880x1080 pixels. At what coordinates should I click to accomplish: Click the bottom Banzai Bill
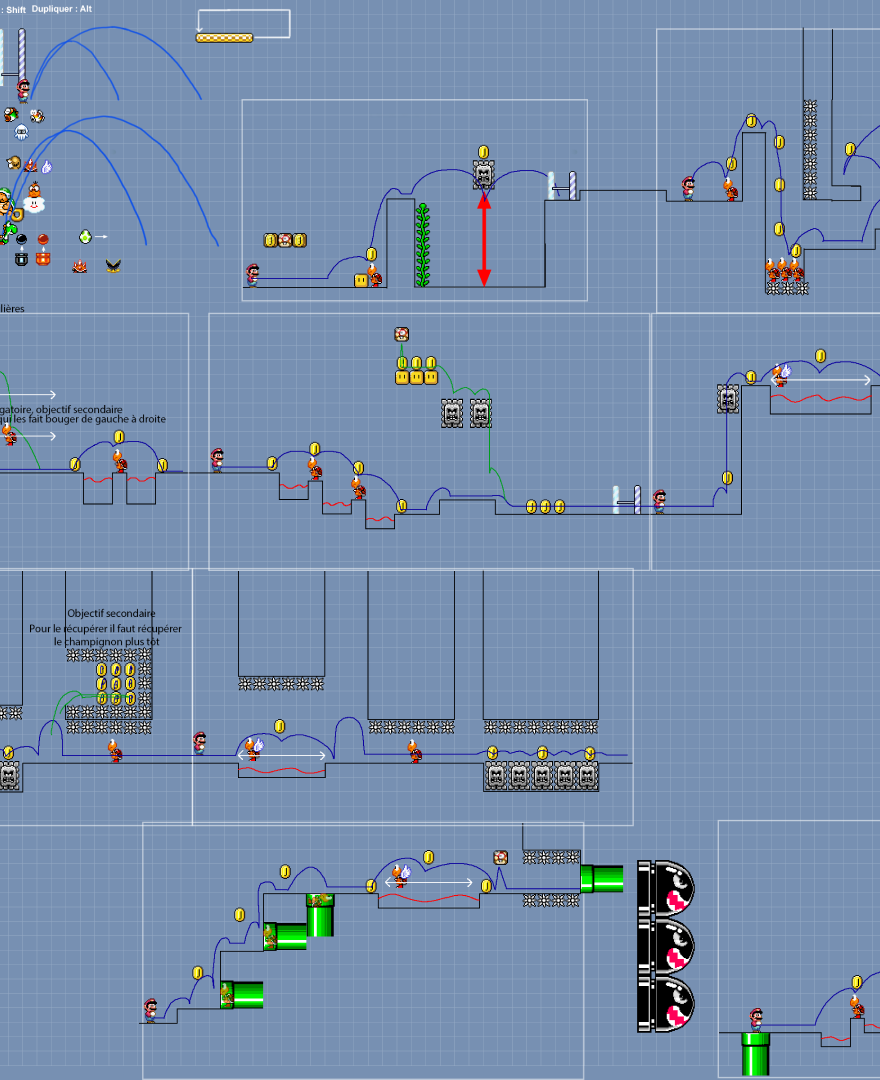(666, 1004)
